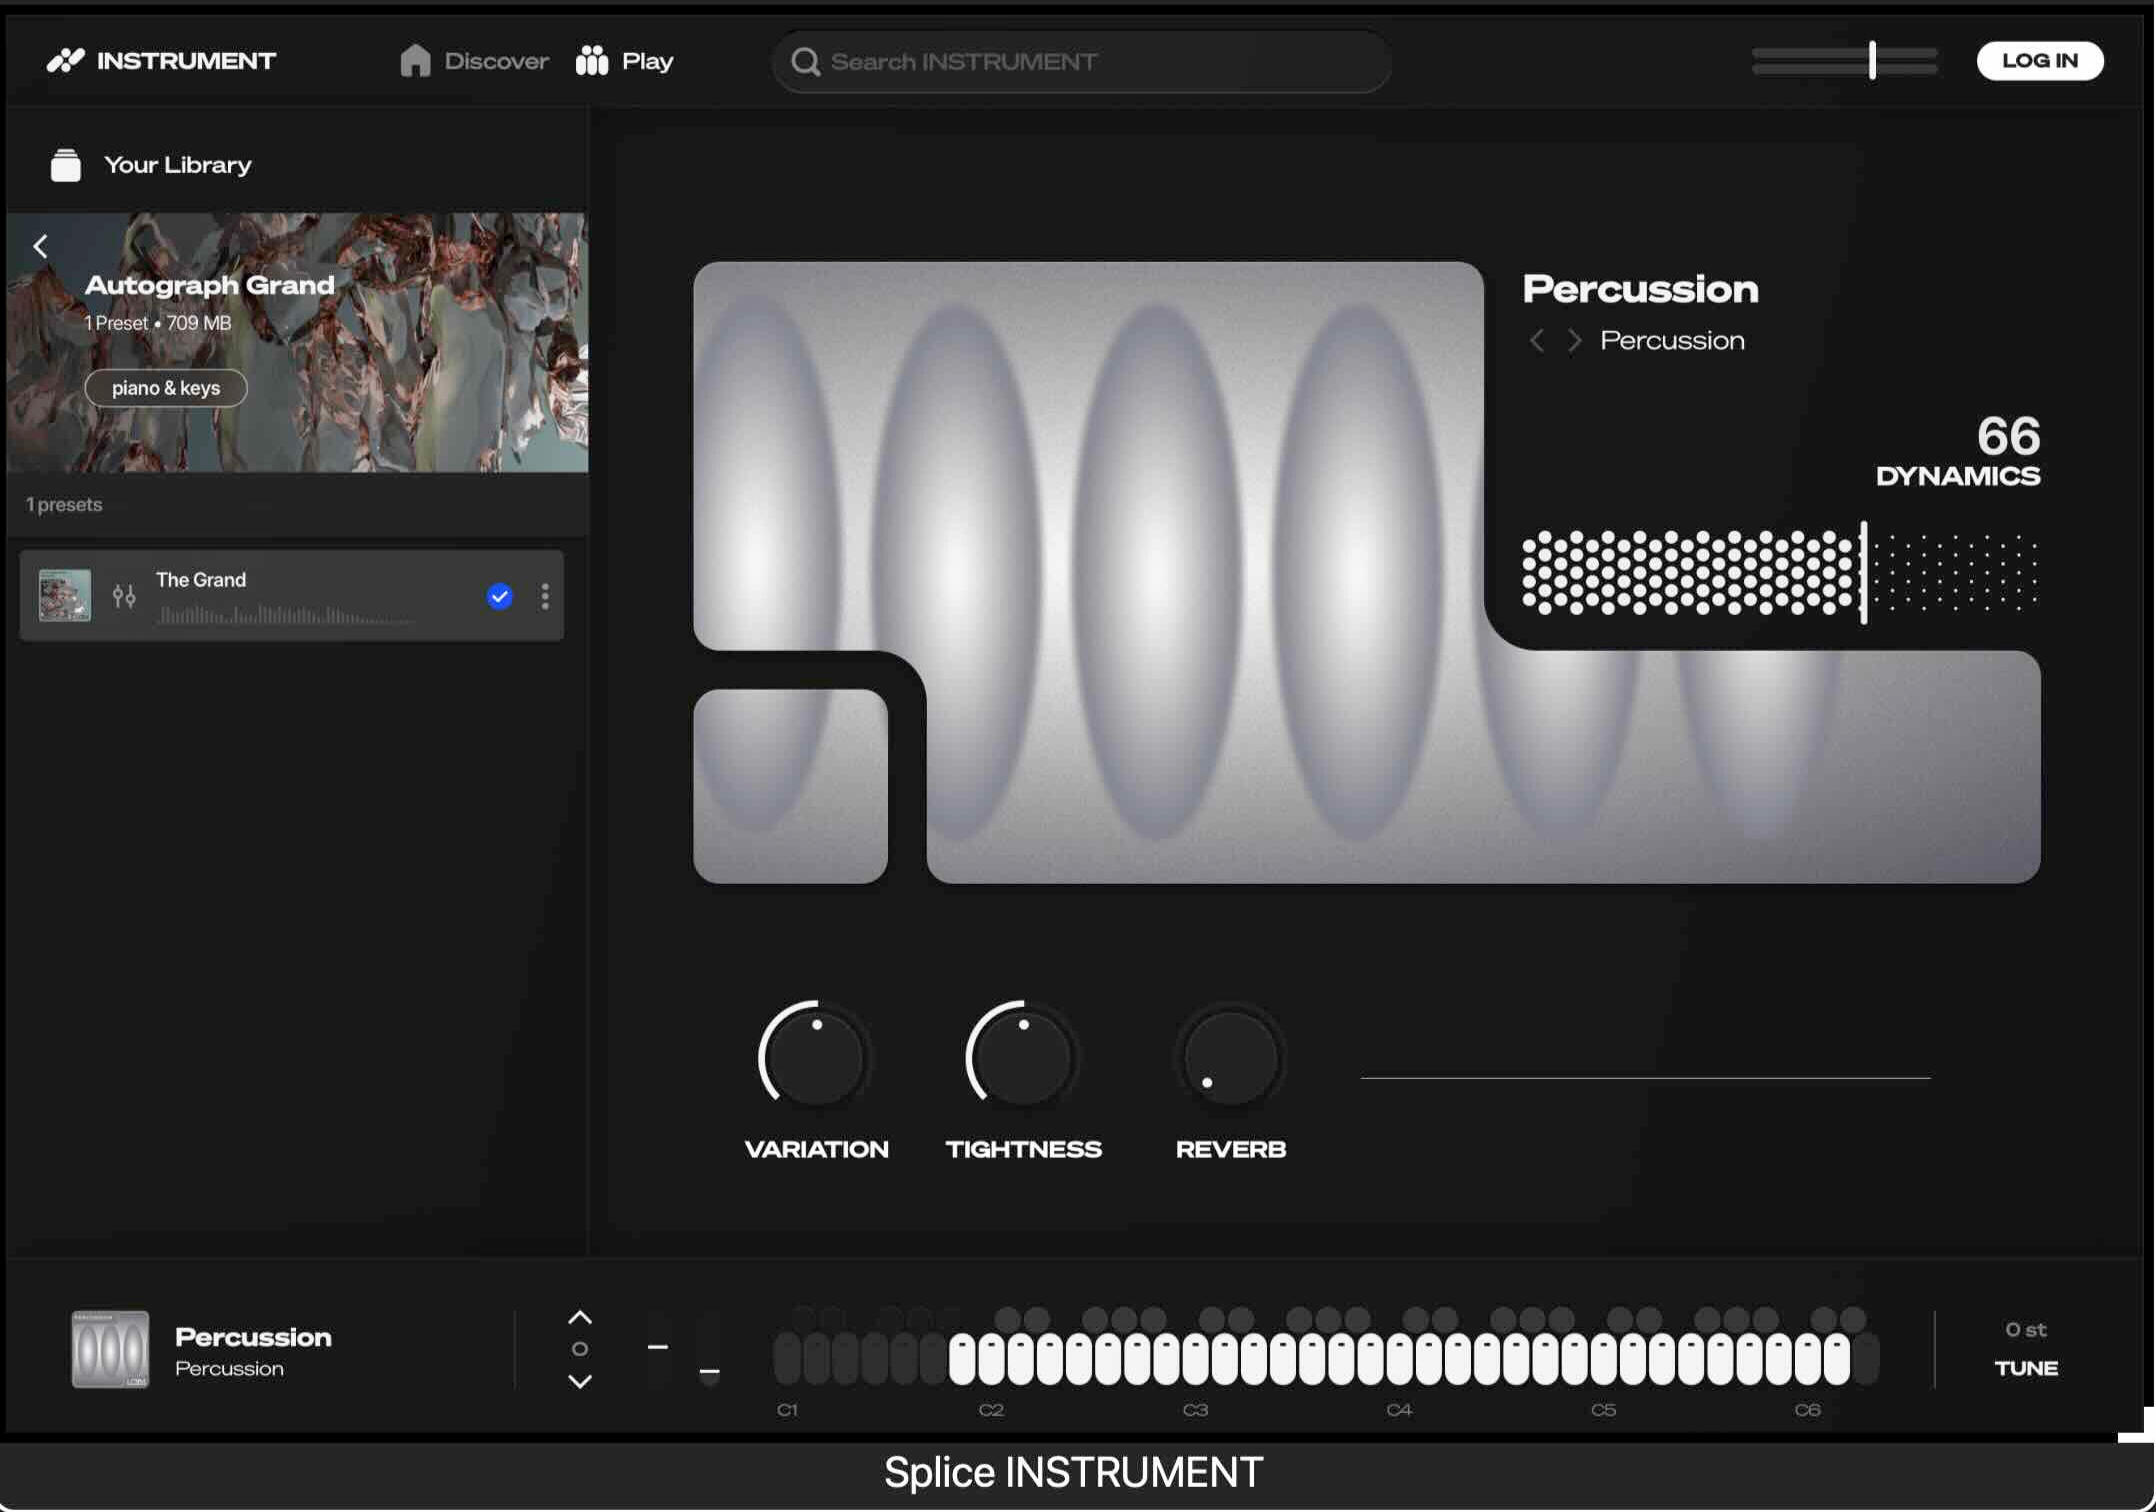The image size is (2156, 1512).
Task: Click the Reverb knob
Action: (x=1231, y=1058)
